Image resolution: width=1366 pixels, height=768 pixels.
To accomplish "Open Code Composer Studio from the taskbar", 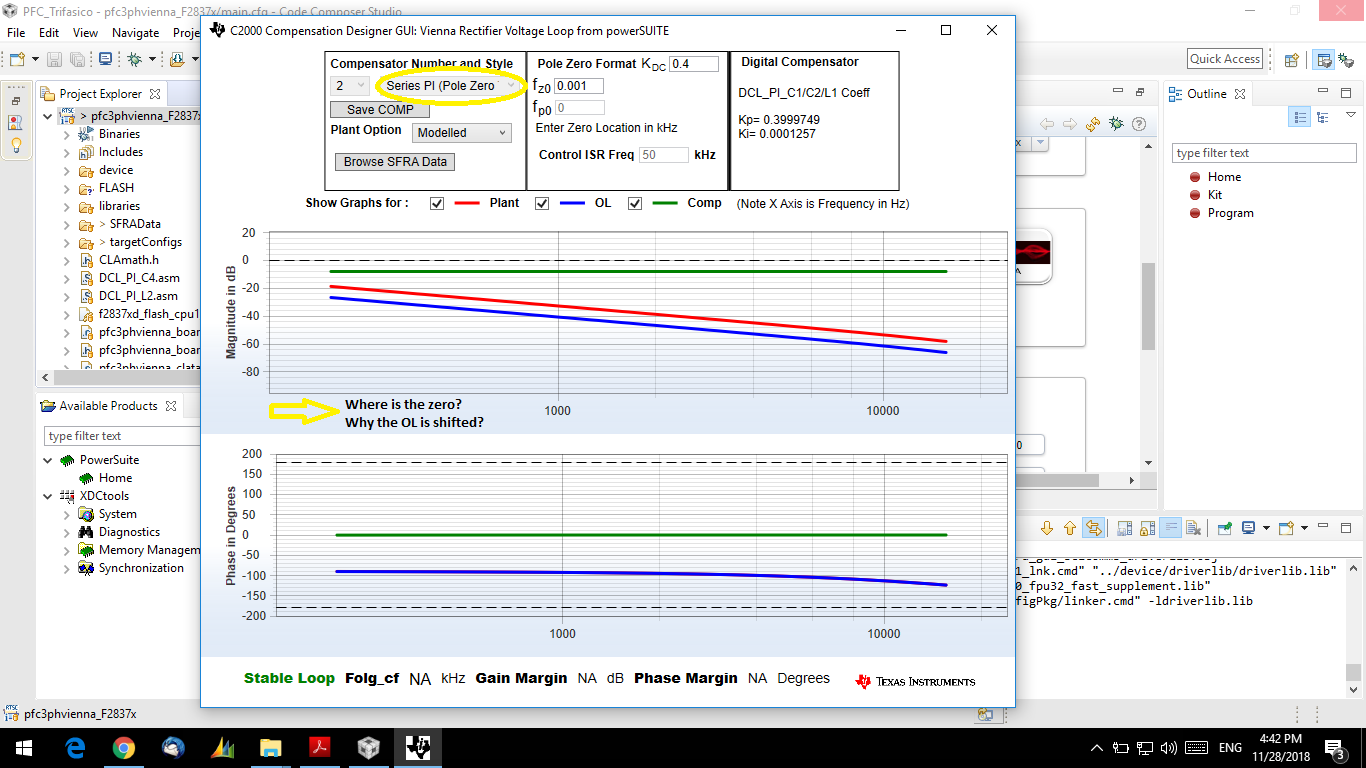I will click(417, 747).
